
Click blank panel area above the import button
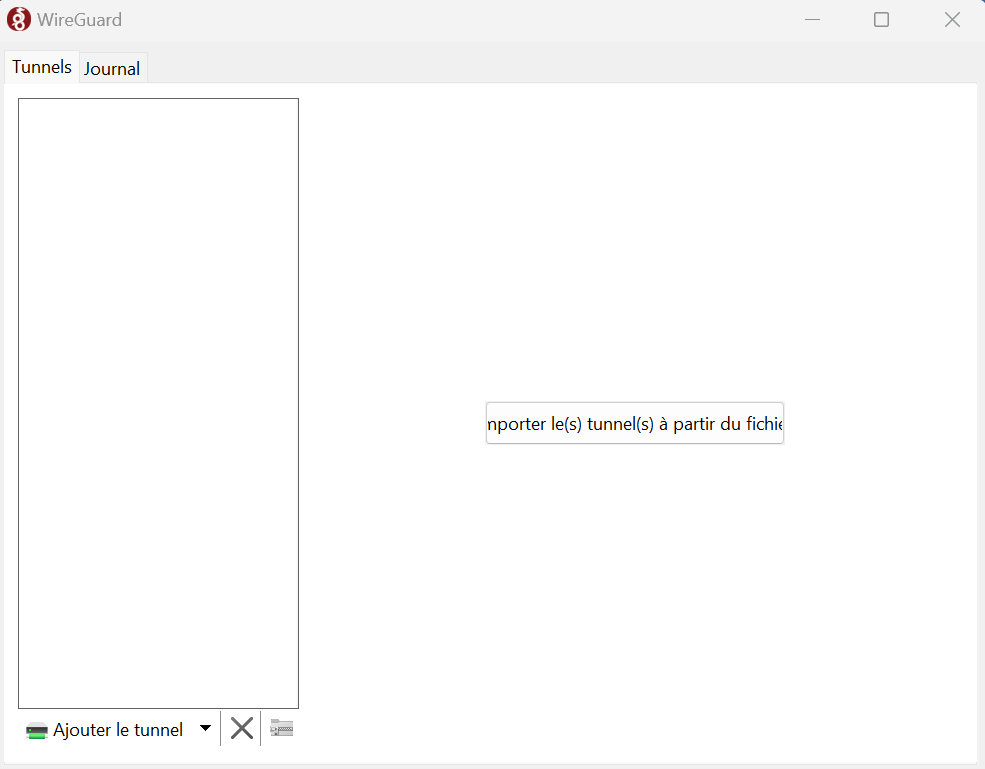click(634, 250)
